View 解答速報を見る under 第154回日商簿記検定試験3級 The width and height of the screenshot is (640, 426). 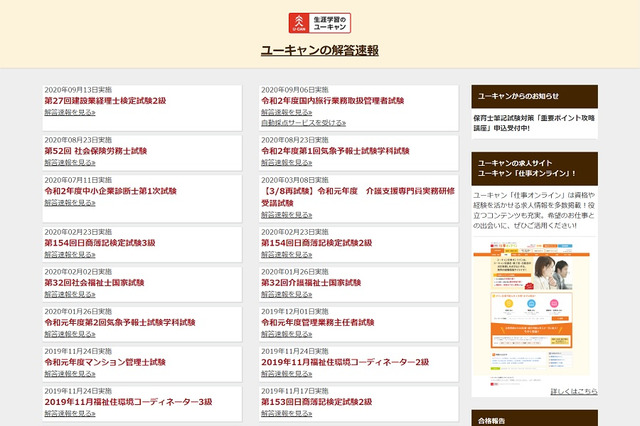click(x=70, y=254)
